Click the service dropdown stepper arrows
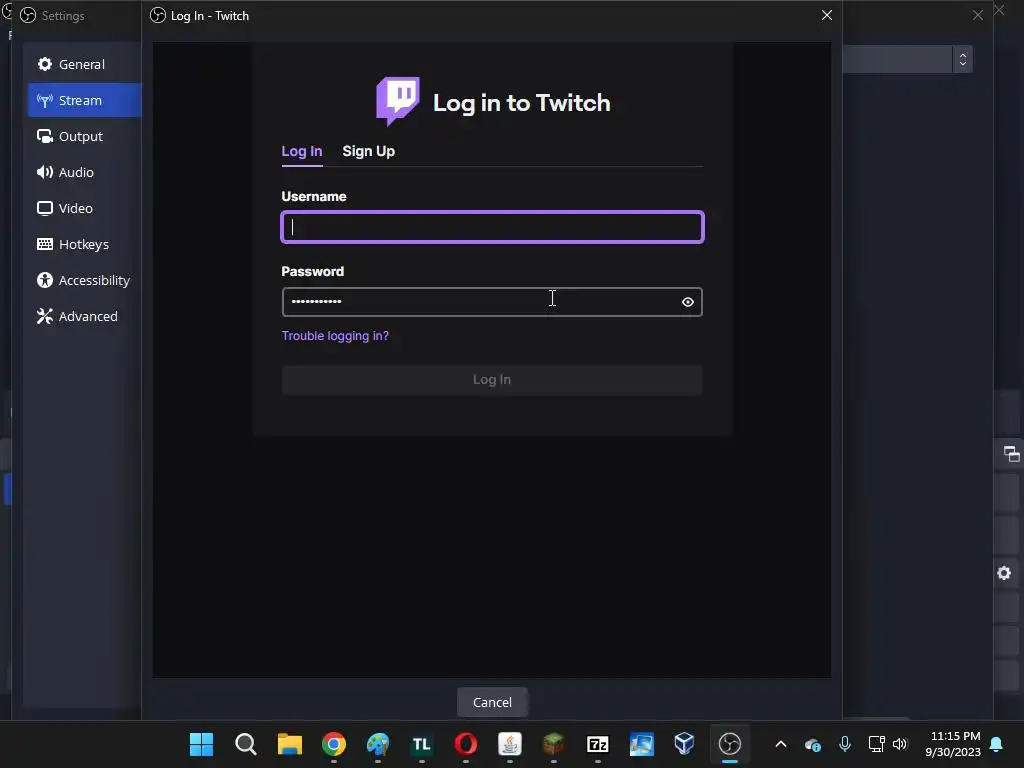The image size is (1024, 768). pyautogui.click(x=963, y=59)
